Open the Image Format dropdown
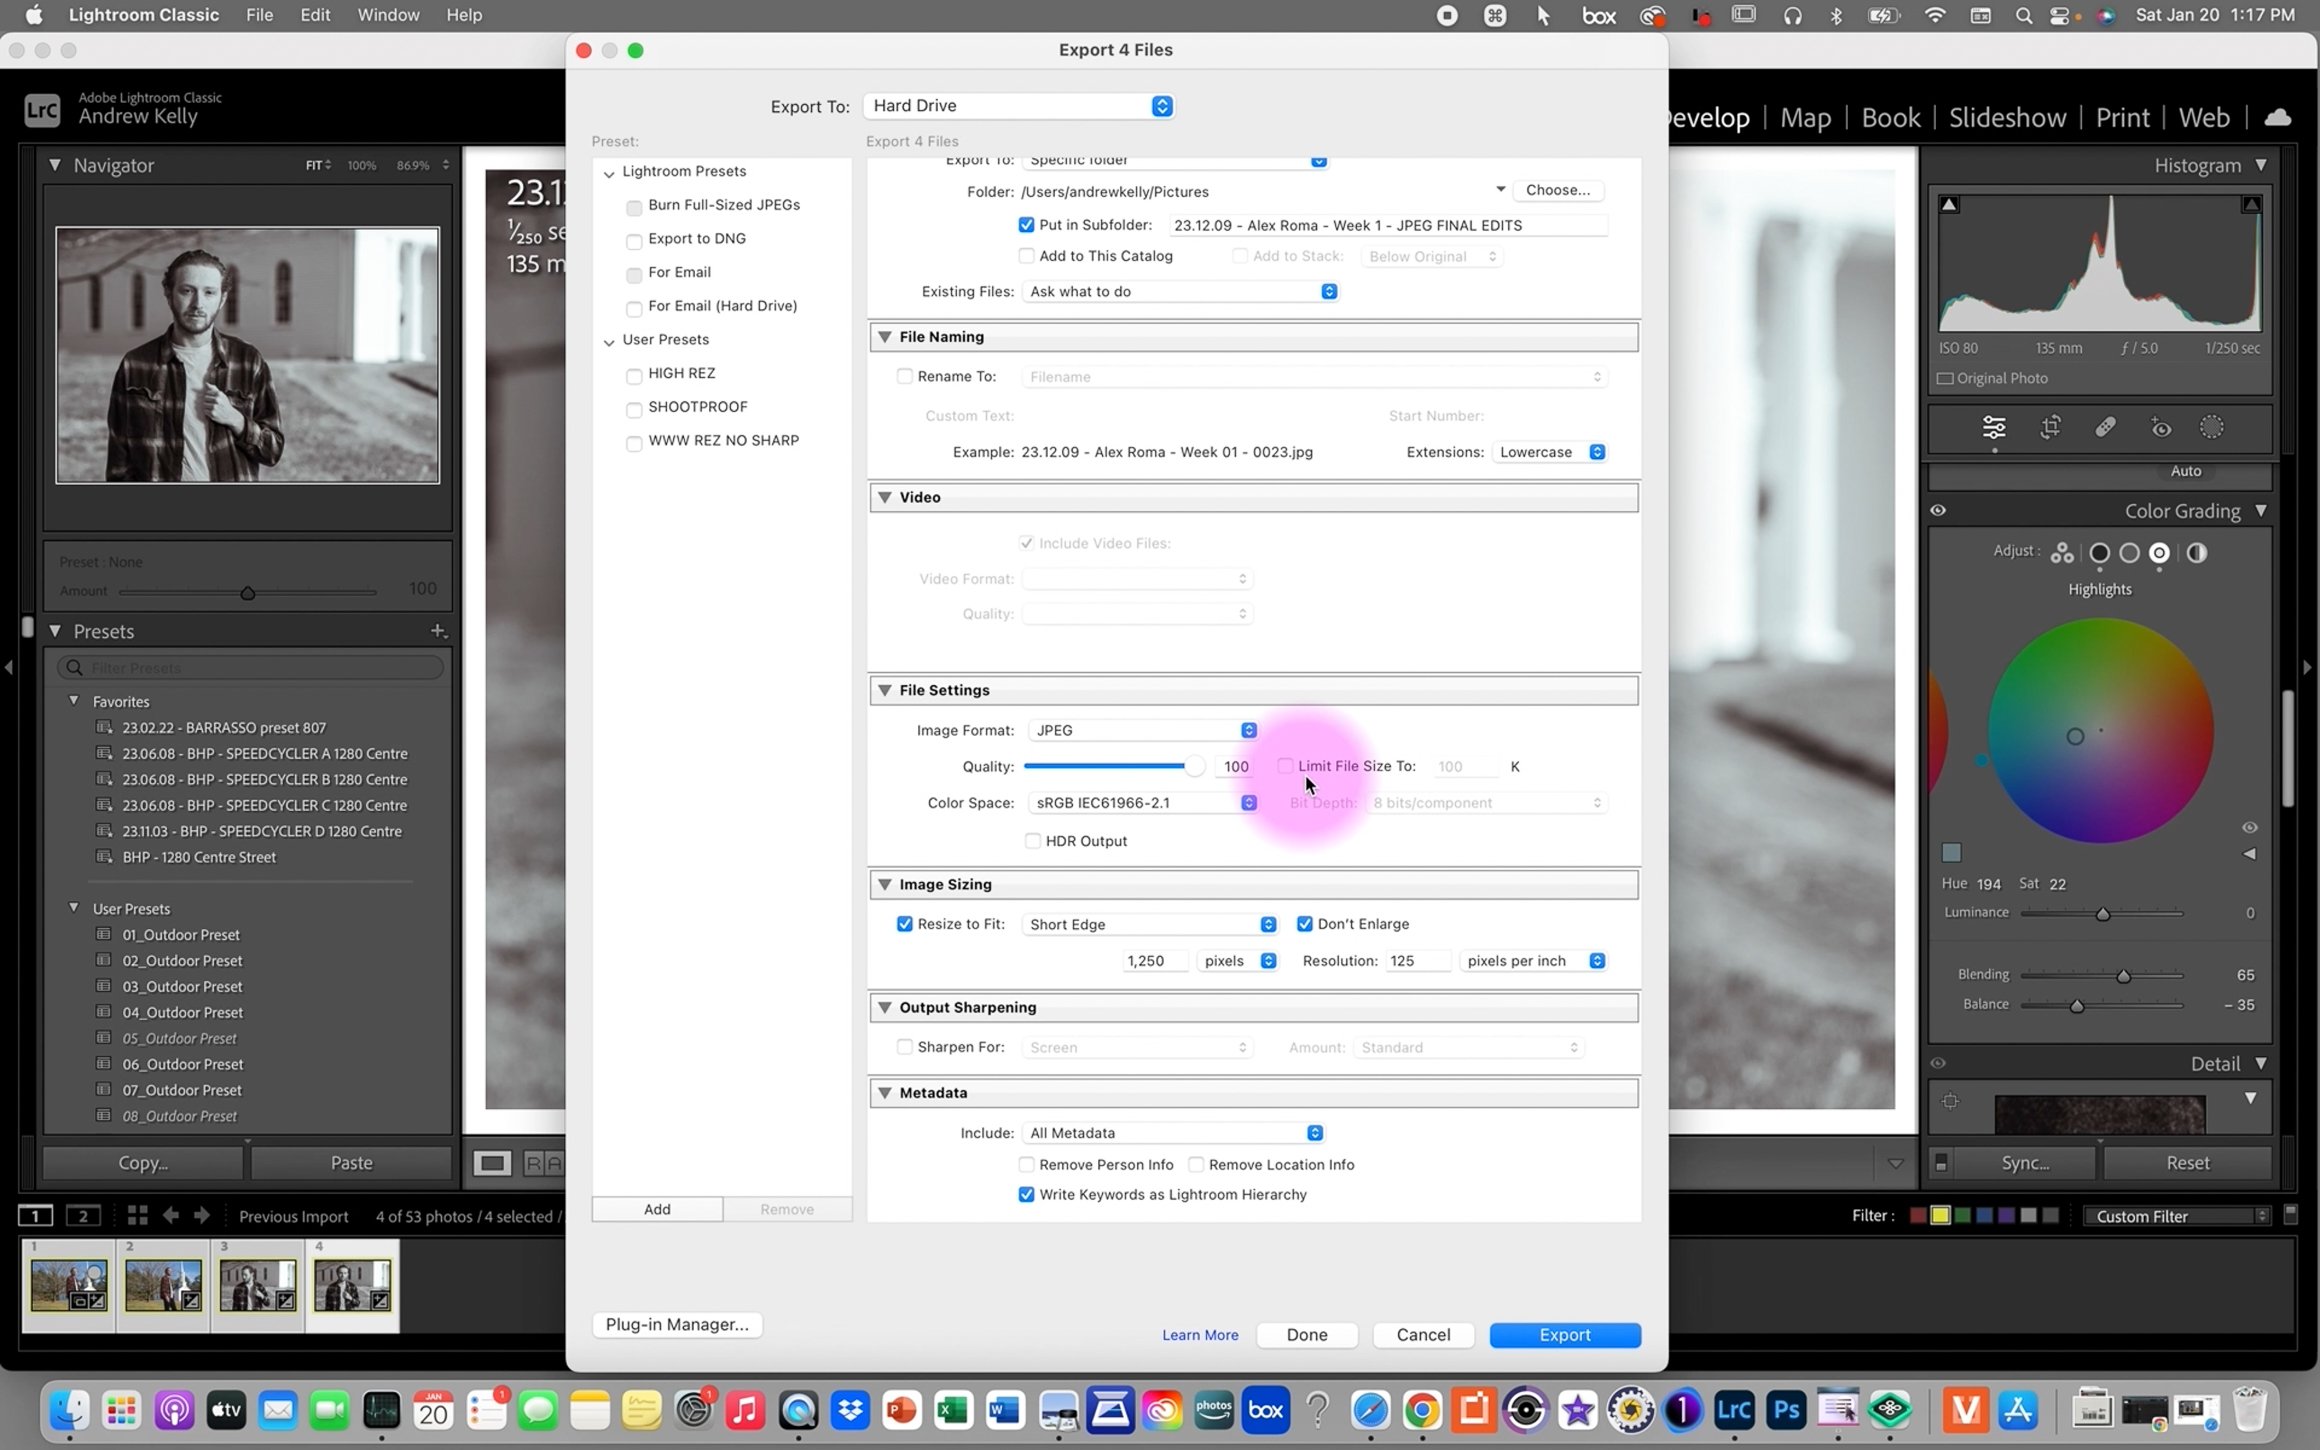 [x=1143, y=730]
